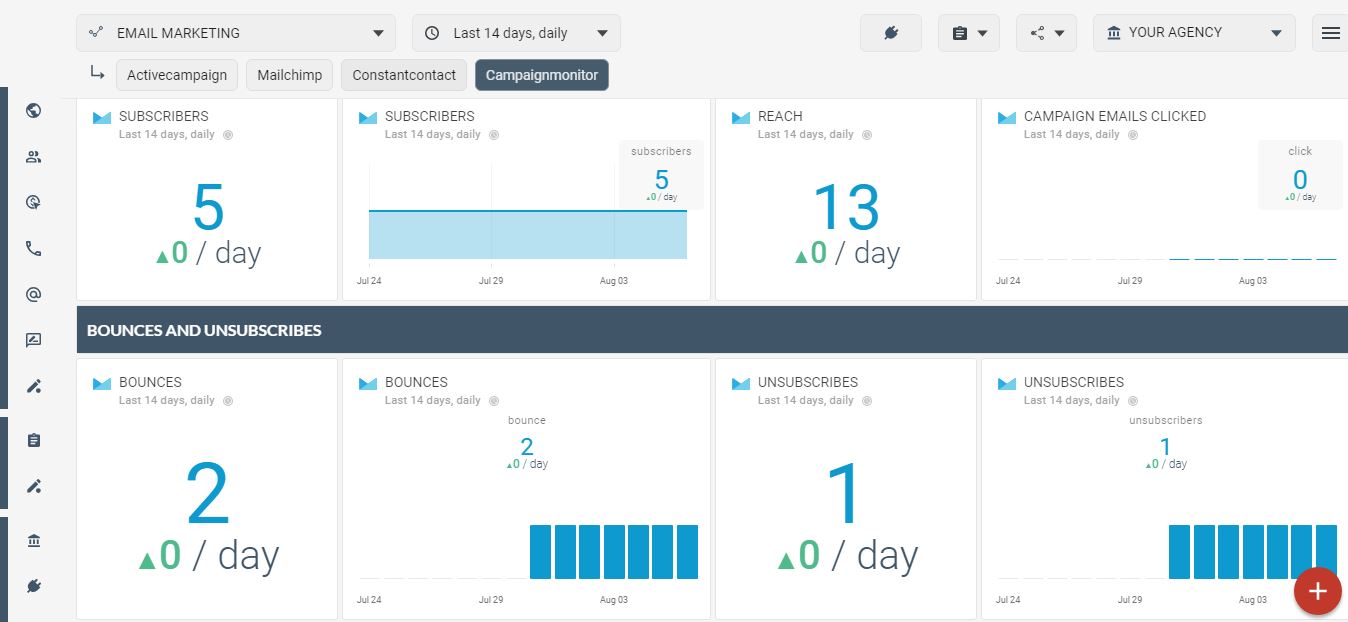1348x622 pixels.
Task: Open the globe icon in the sidebar
Action: (33, 110)
